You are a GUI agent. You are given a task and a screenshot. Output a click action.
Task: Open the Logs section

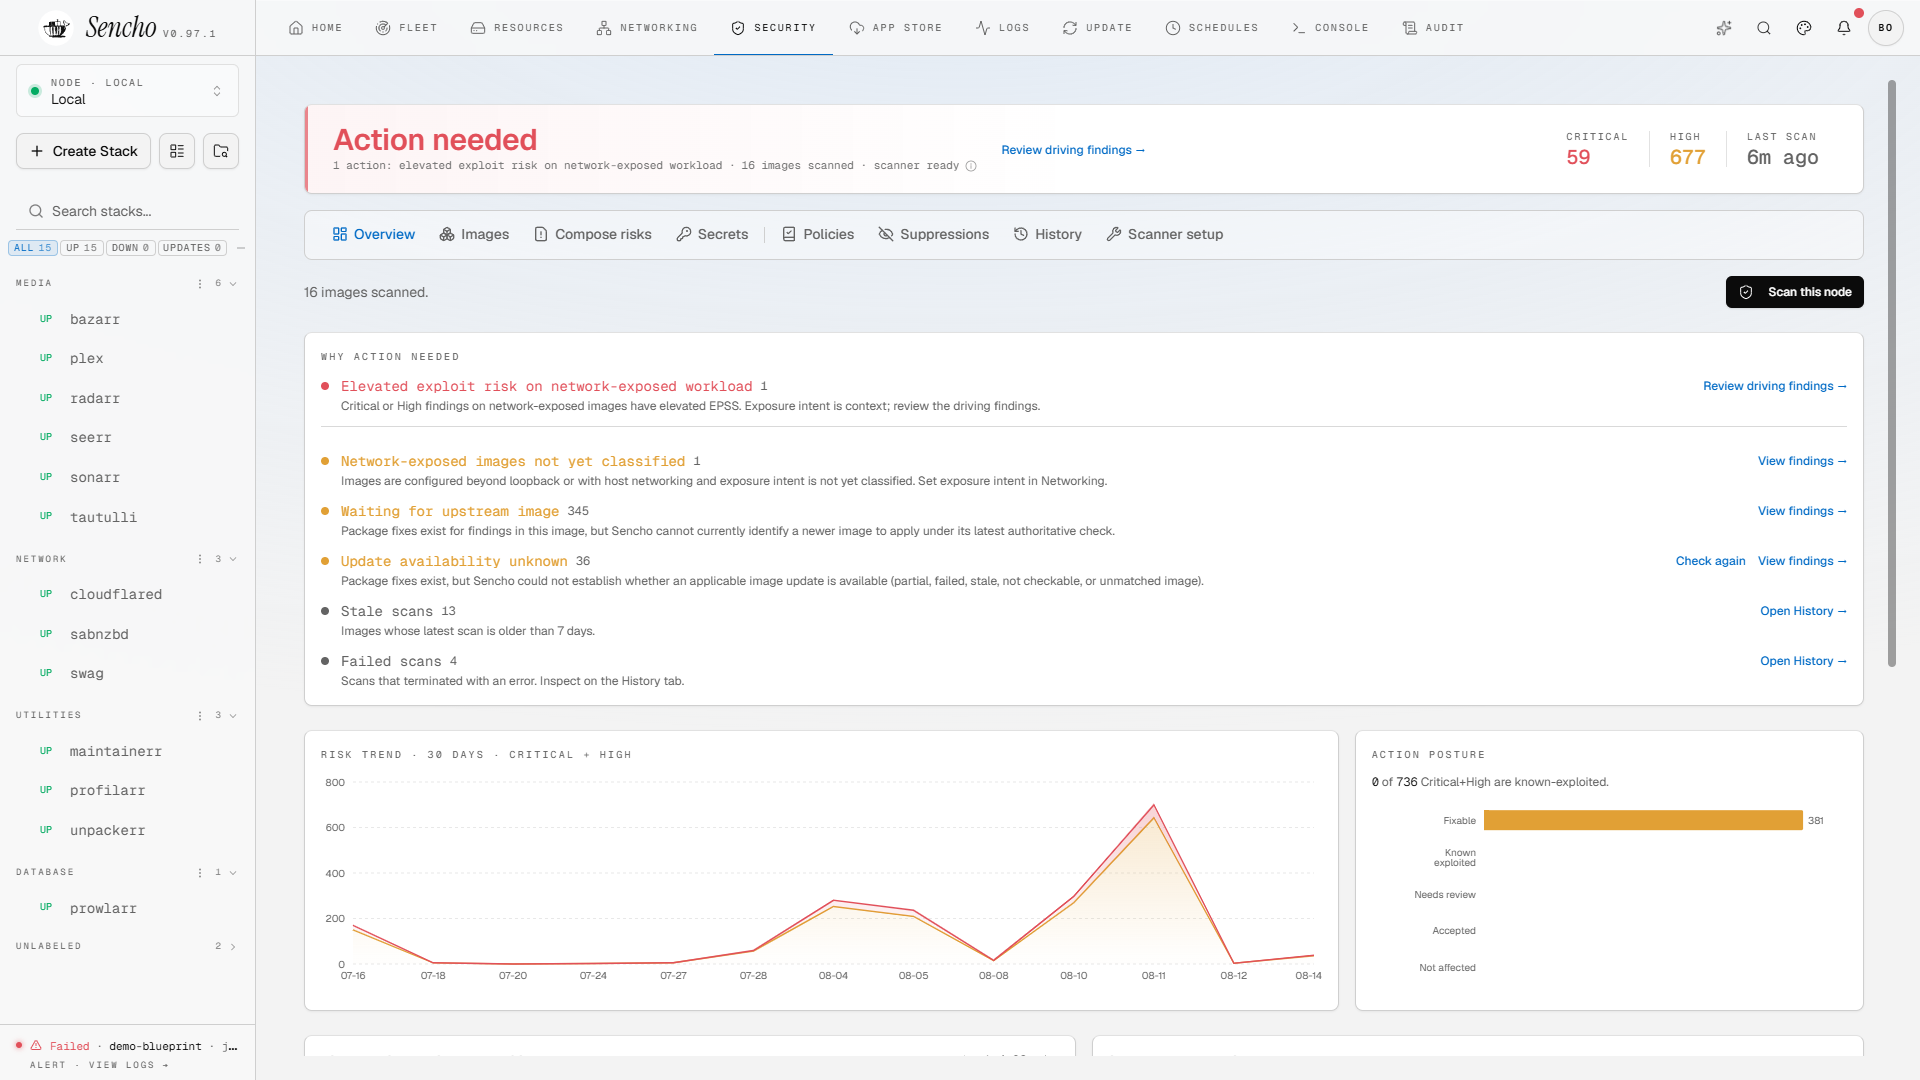pos(1003,28)
